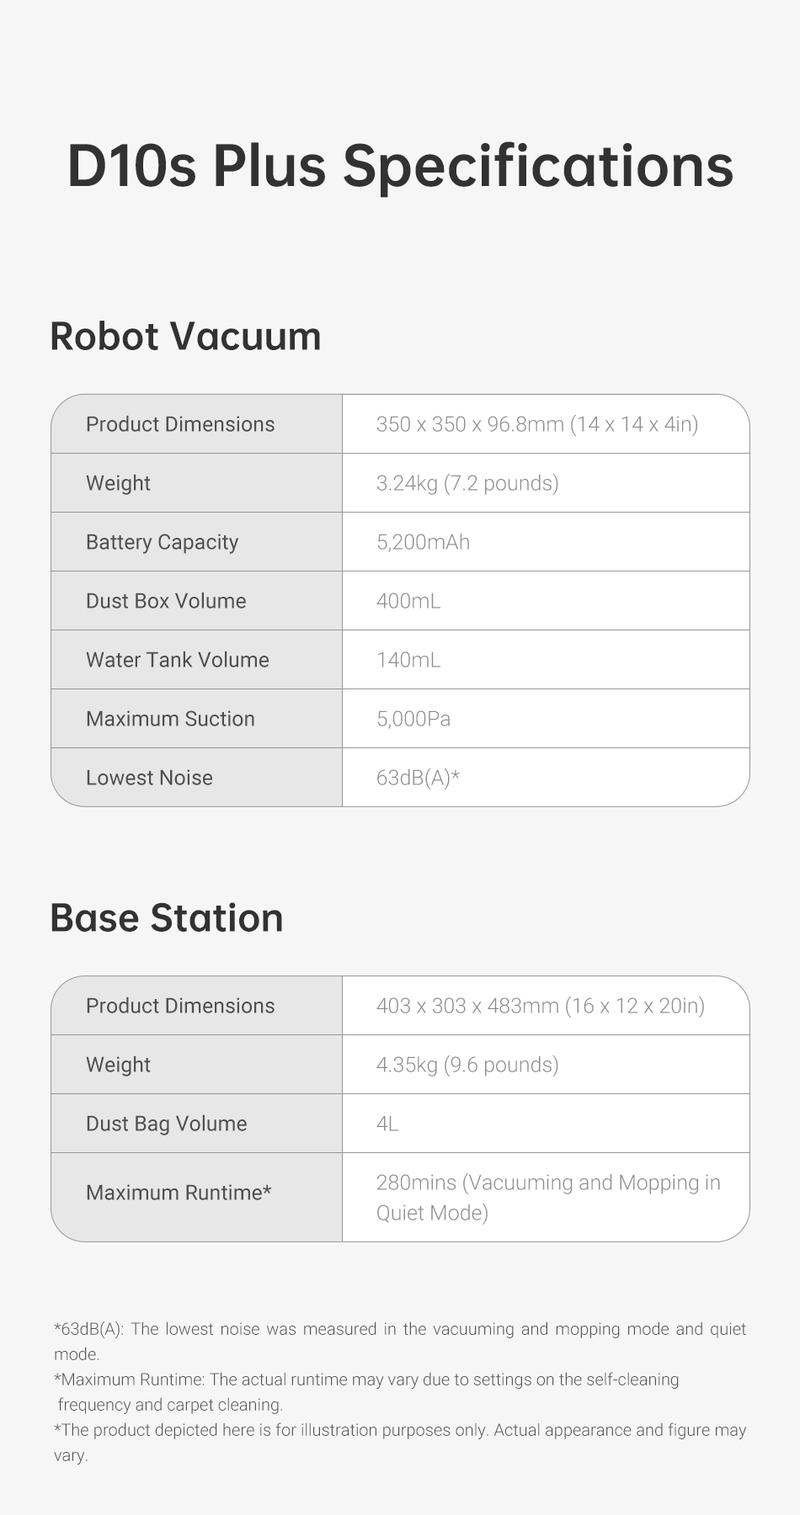
Task: Select the 63dB(A)* value
Action: click(418, 777)
